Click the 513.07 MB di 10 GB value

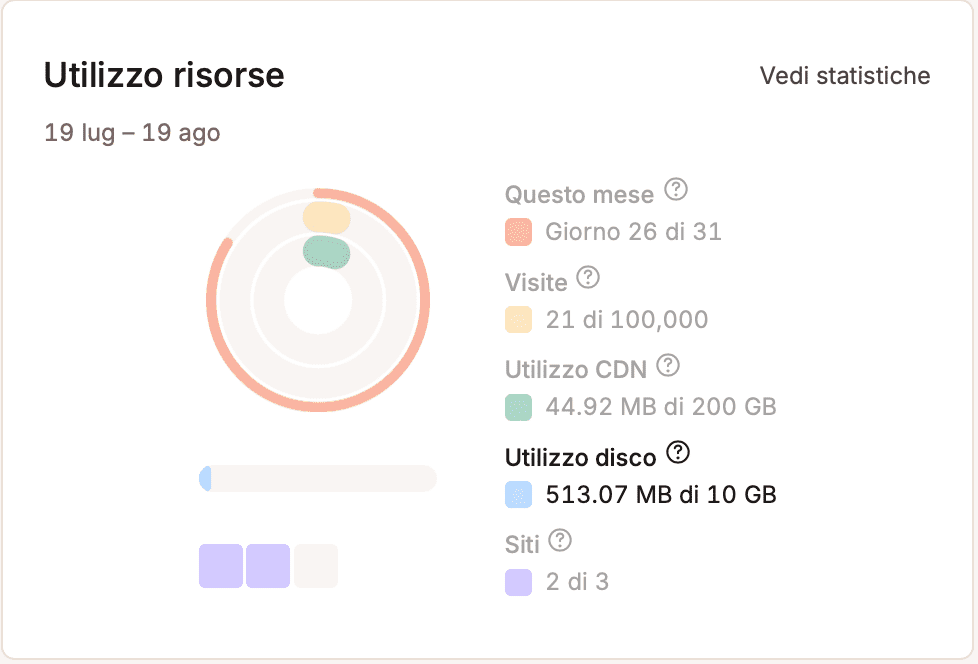(x=661, y=494)
